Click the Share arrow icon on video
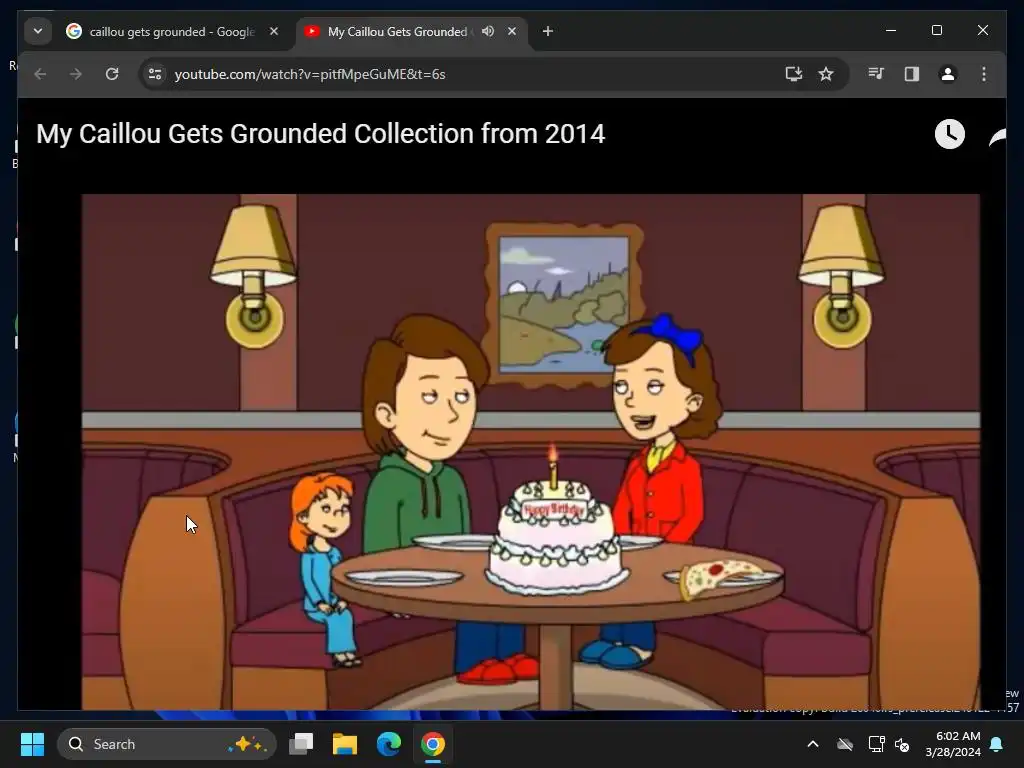The width and height of the screenshot is (1024, 768). (x=997, y=137)
